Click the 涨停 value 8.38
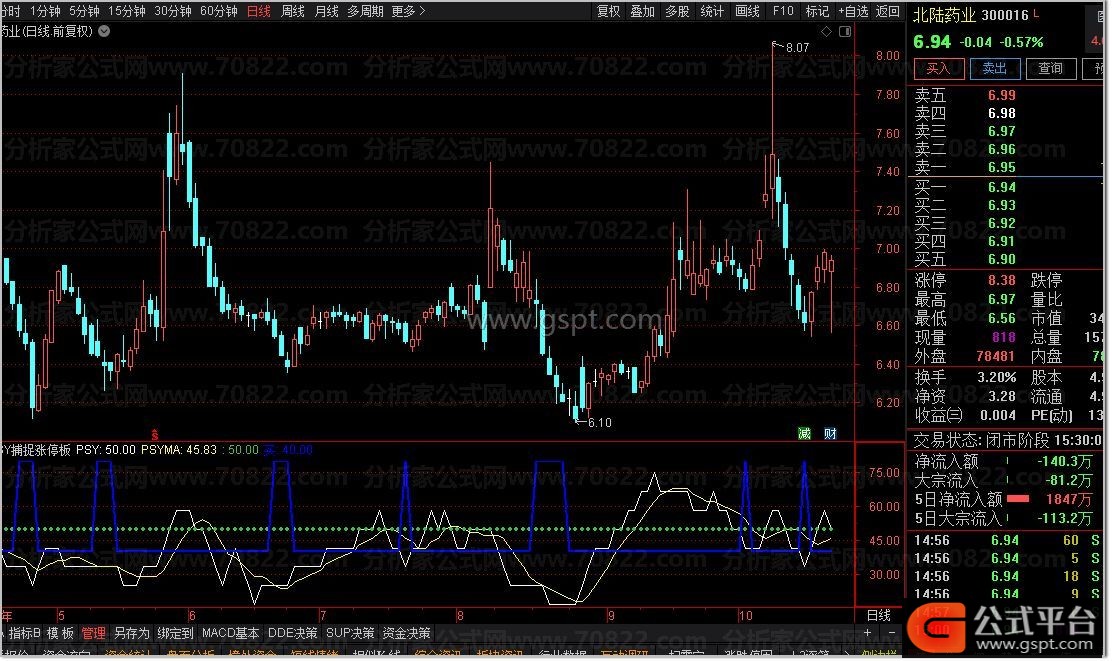1112x661 pixels. (1001, 280)
